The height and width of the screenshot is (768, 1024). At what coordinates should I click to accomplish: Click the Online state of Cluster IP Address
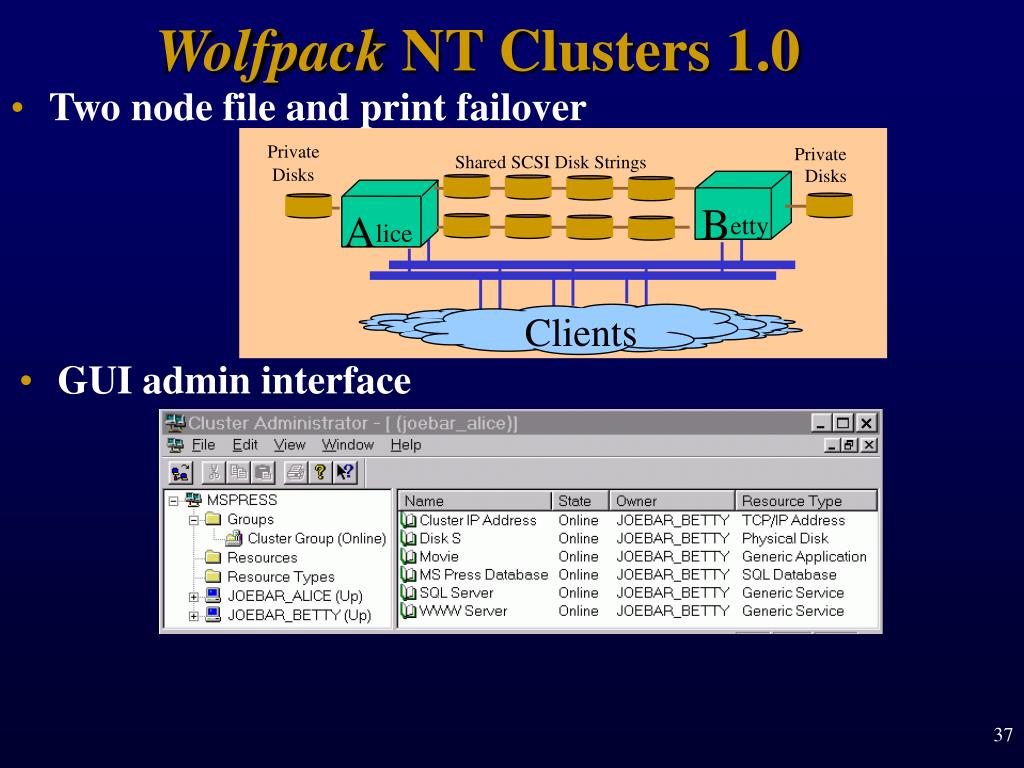point(579,520)
